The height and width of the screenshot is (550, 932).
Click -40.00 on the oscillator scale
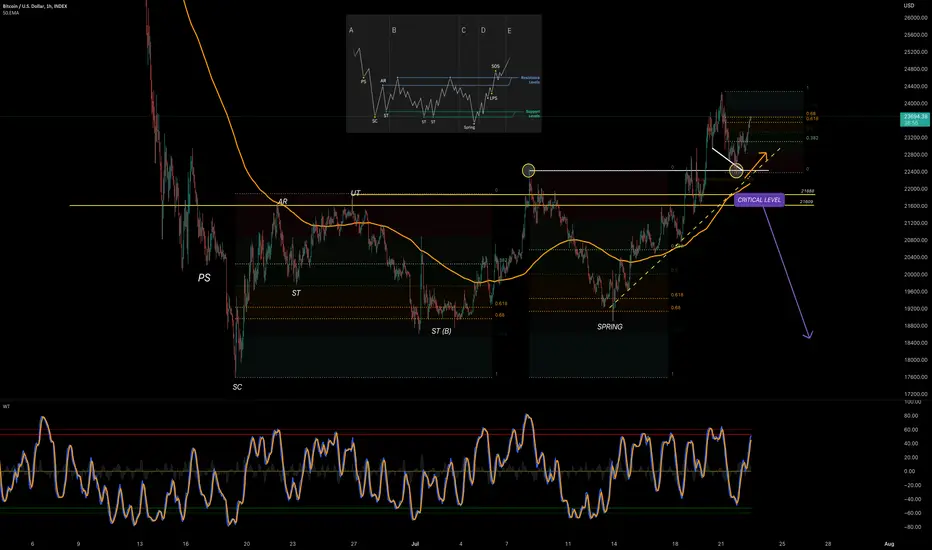click(910, 499)
